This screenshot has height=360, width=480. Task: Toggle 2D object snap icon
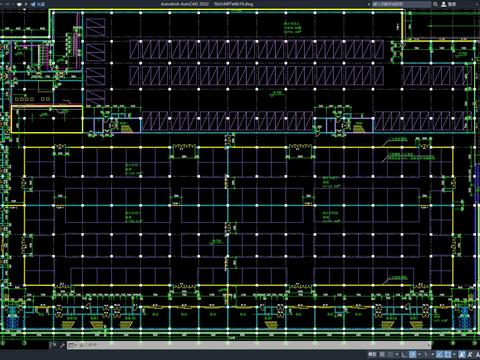tap(447, 354)
